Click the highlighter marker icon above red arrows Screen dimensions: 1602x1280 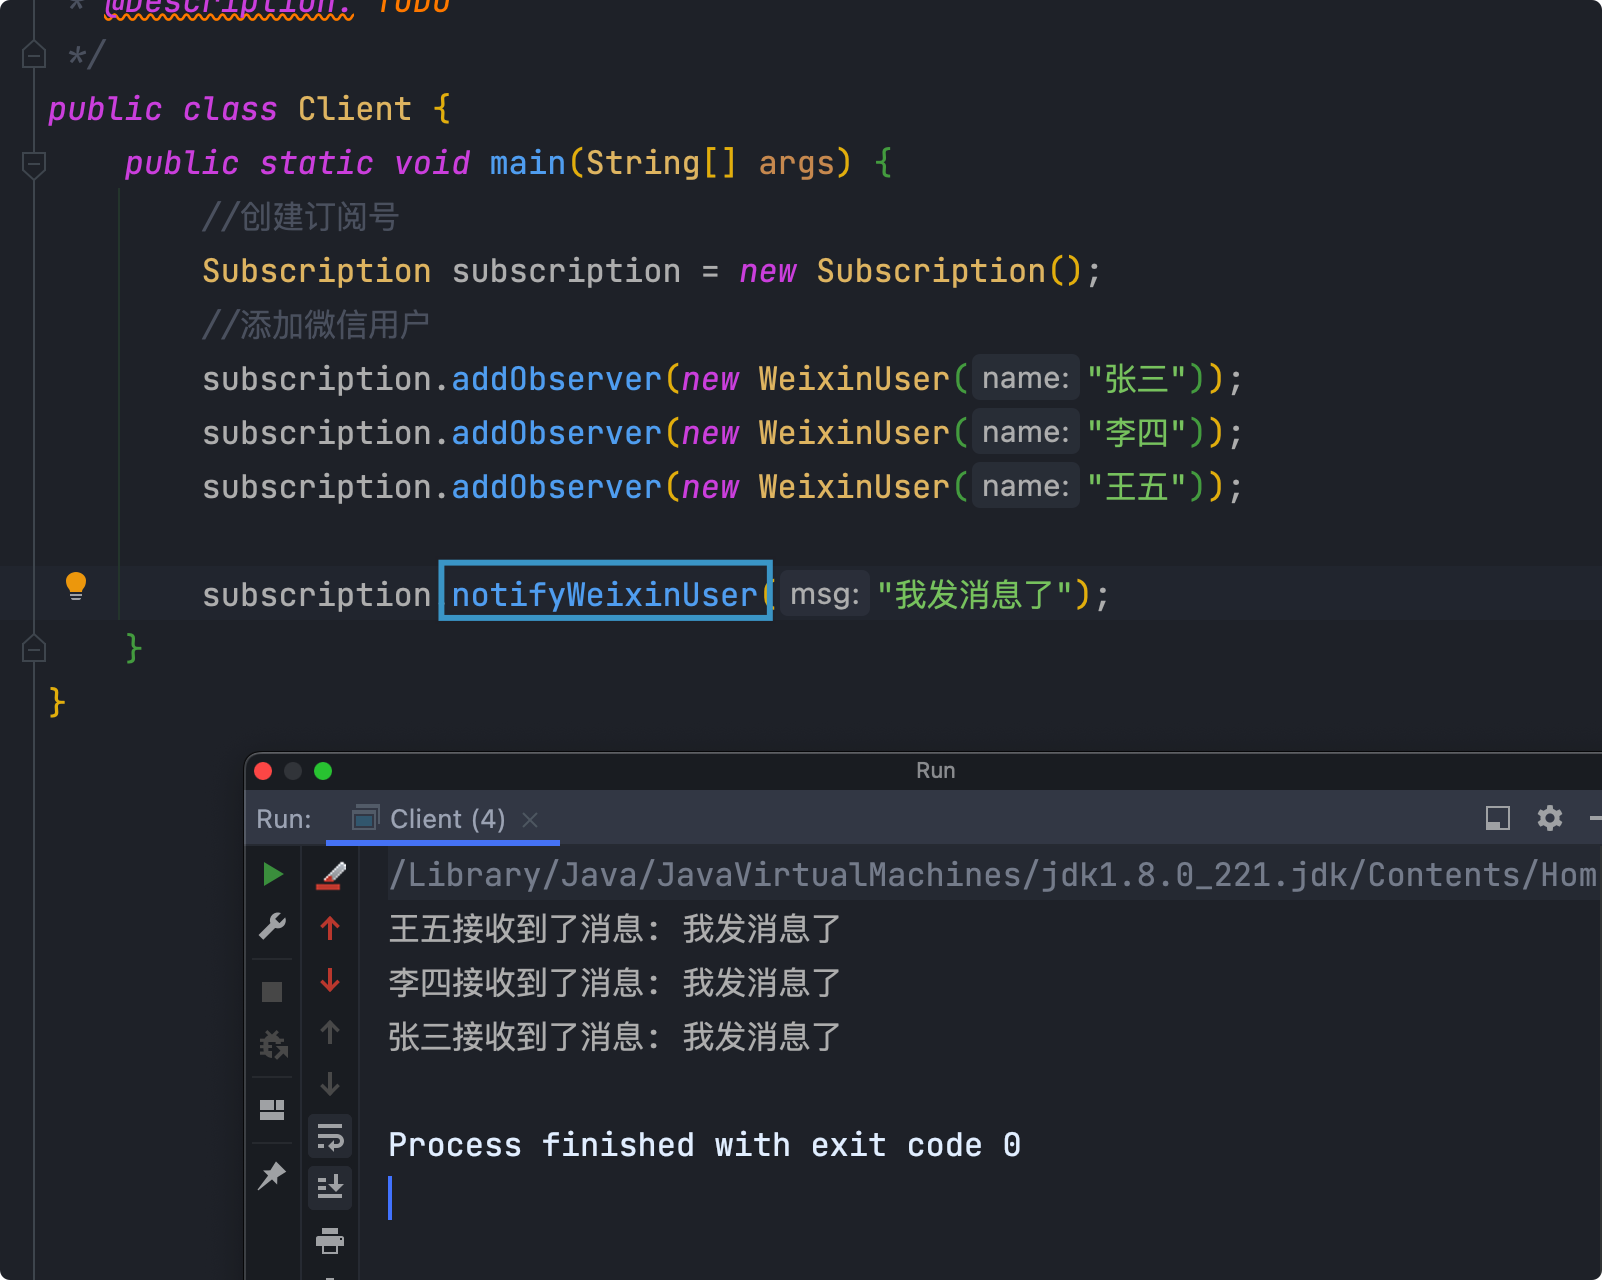331,875
